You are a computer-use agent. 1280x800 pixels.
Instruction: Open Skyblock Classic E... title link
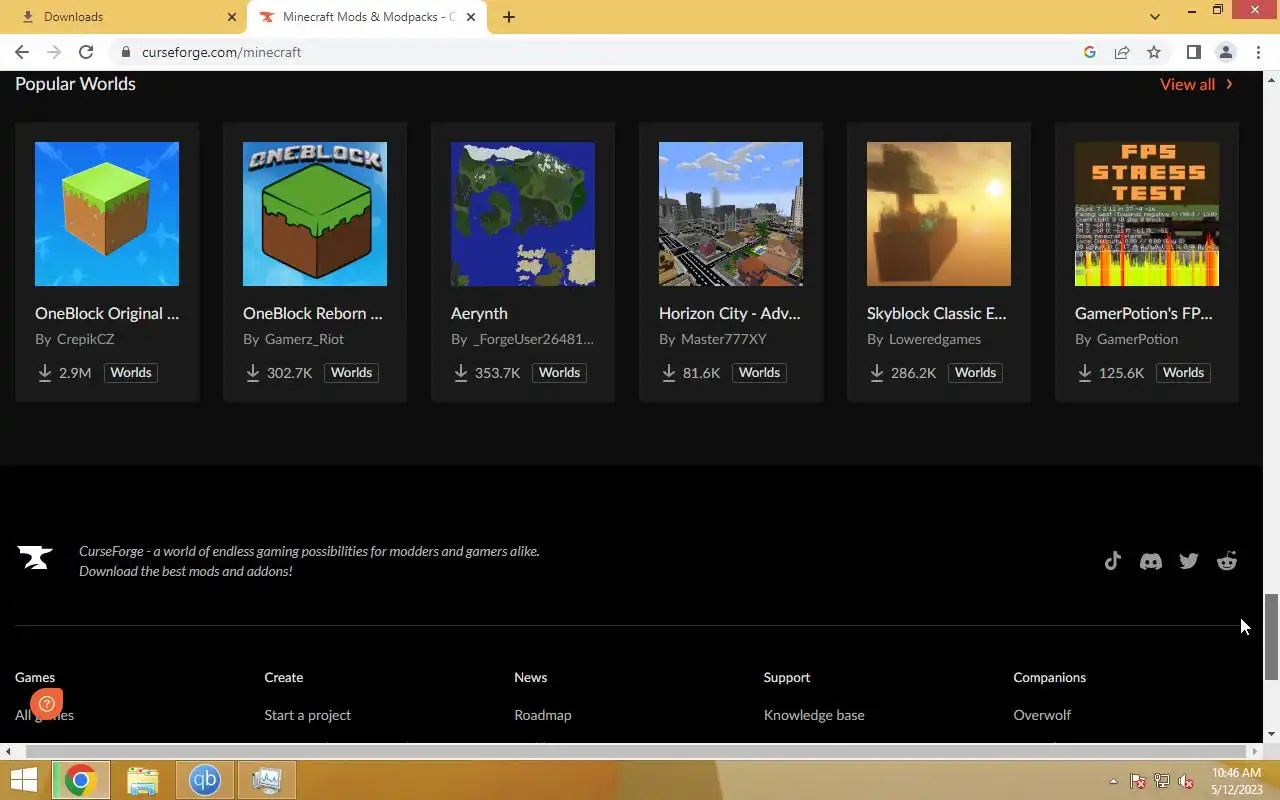pyautogui.click(x=937, y=313)
